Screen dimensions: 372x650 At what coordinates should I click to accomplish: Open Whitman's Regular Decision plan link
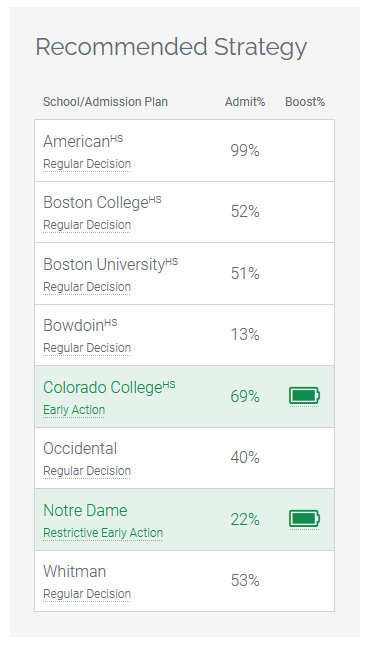pos(87,594)
